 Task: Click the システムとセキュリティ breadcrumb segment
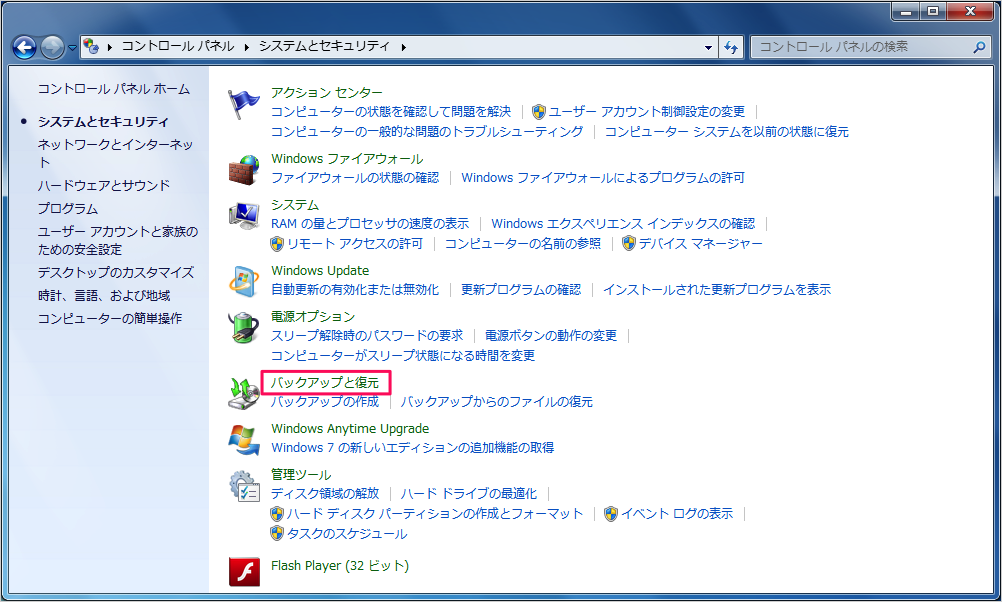coord(324,46)
